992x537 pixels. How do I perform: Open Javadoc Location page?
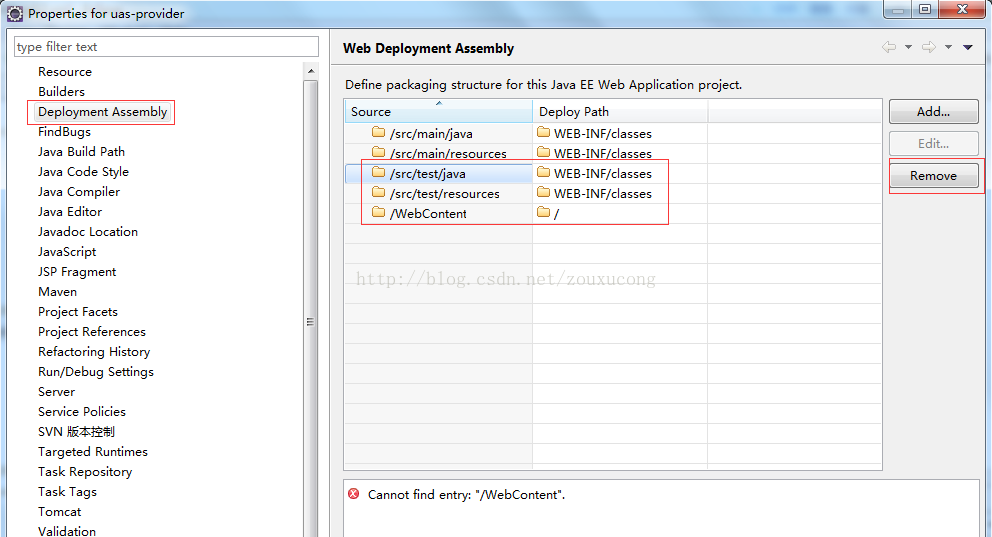[88, 231]
